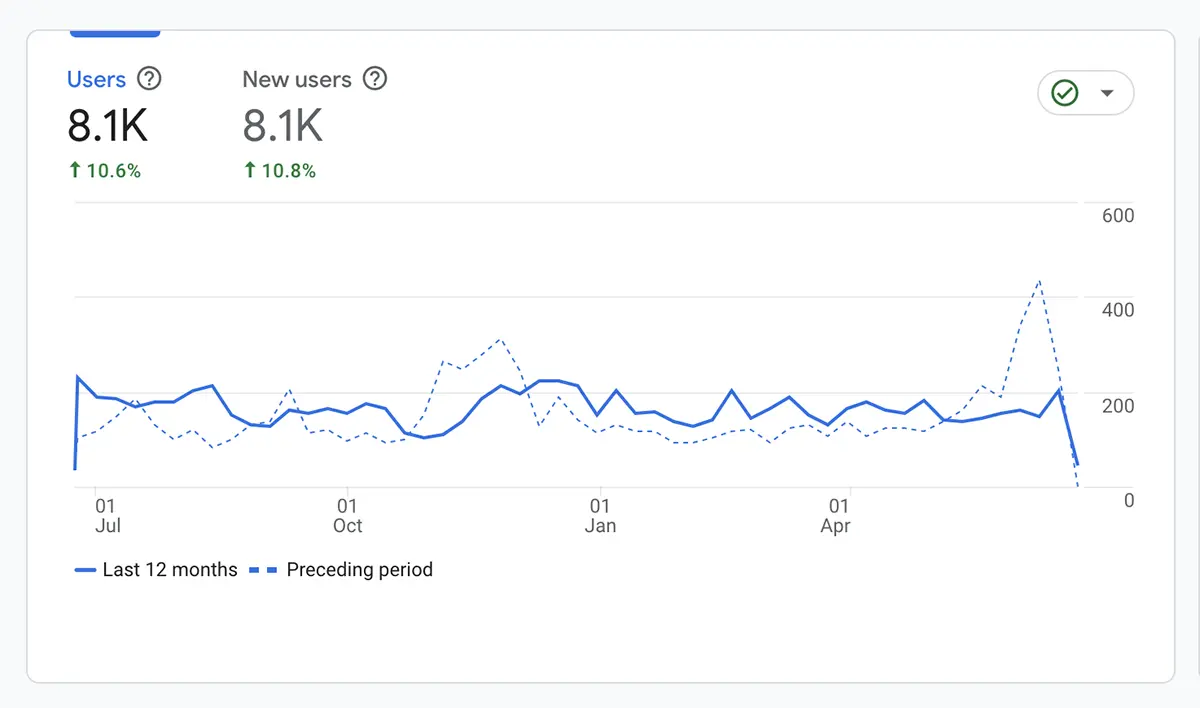Image resolution: width=1200 pixels, height=708 pixels.
Task: Click the solid line legend marker
Action: click(85, 570)
